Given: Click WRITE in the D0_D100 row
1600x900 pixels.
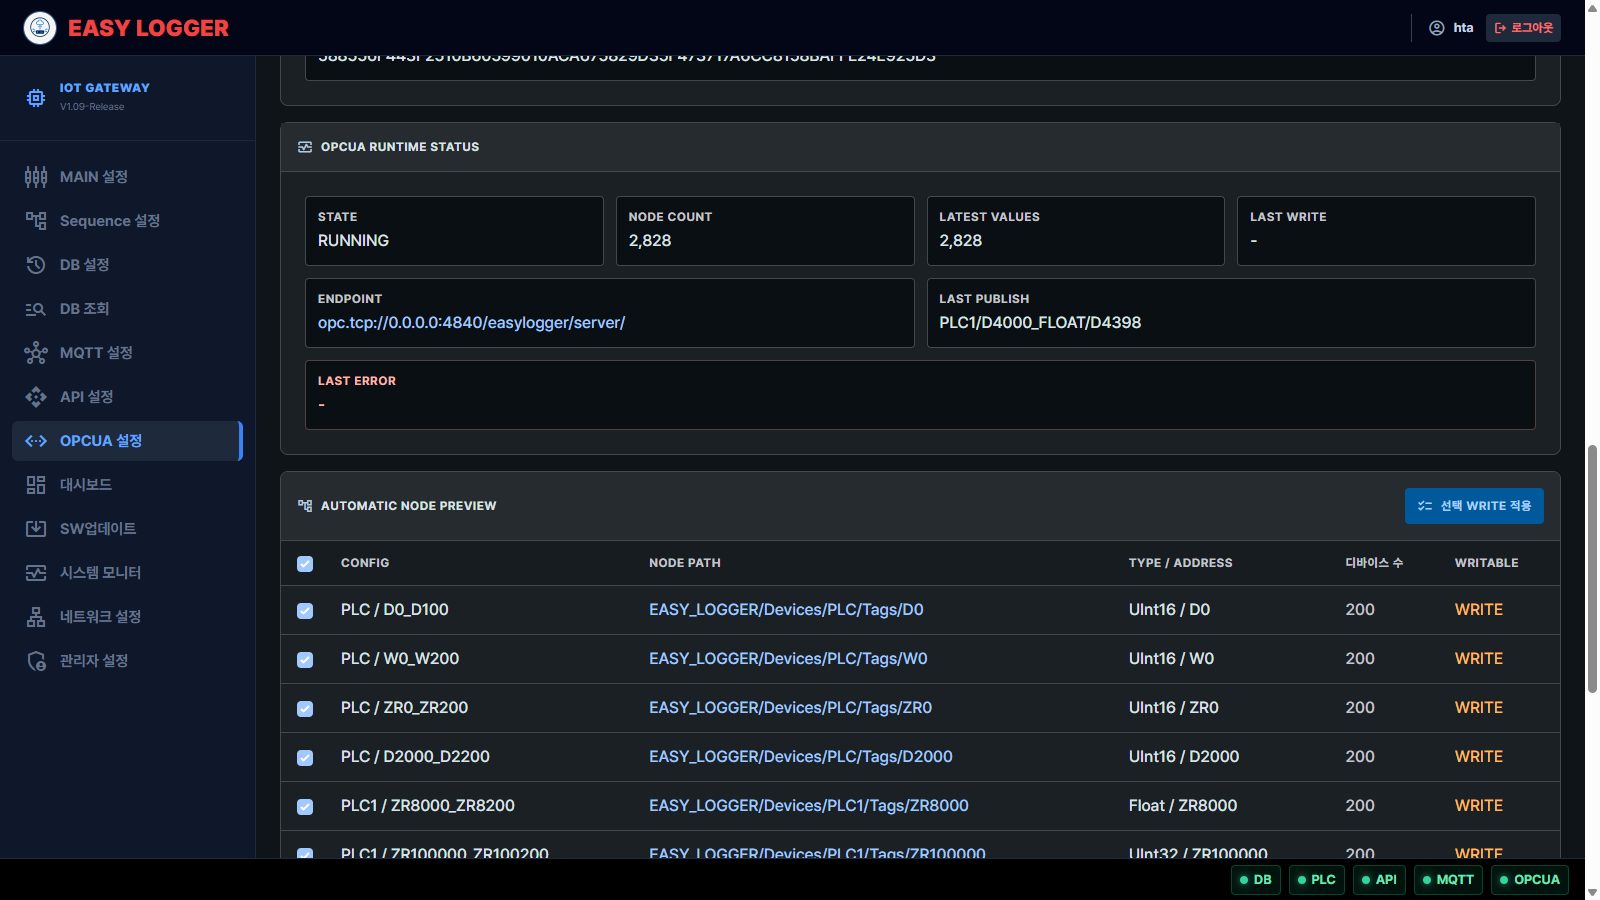Looking at the screenshot, I should pyautogui.click(x=1479, y=610).
